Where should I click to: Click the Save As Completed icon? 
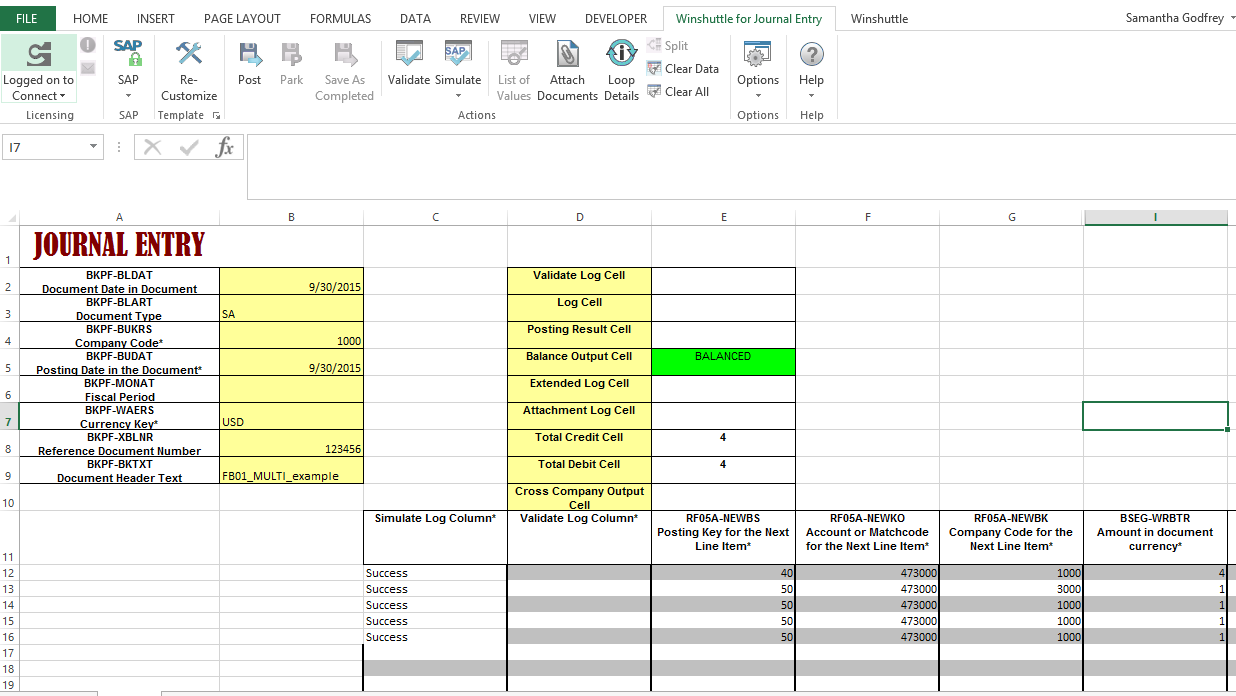344,53
